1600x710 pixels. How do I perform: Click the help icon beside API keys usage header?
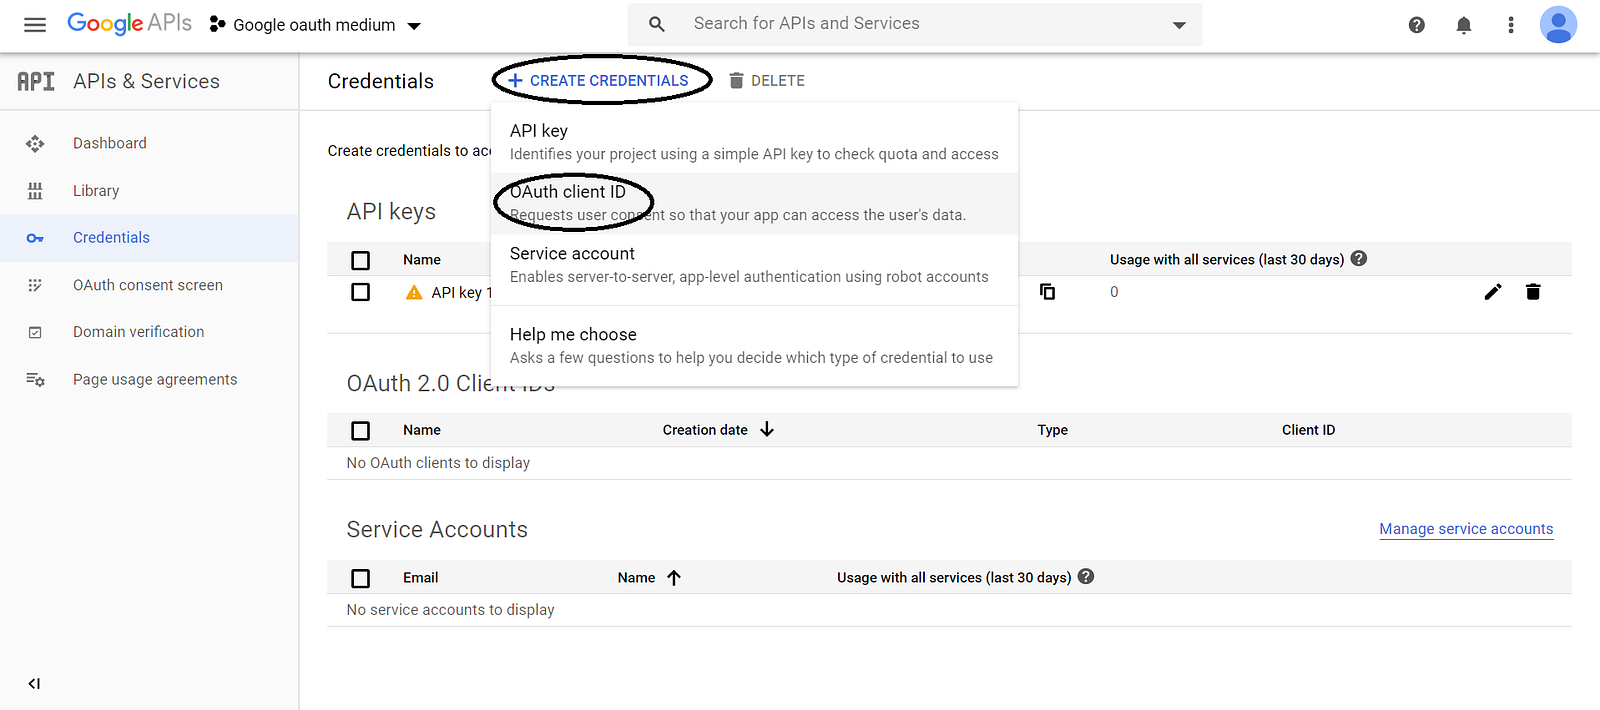click(x=1359, y=258)
